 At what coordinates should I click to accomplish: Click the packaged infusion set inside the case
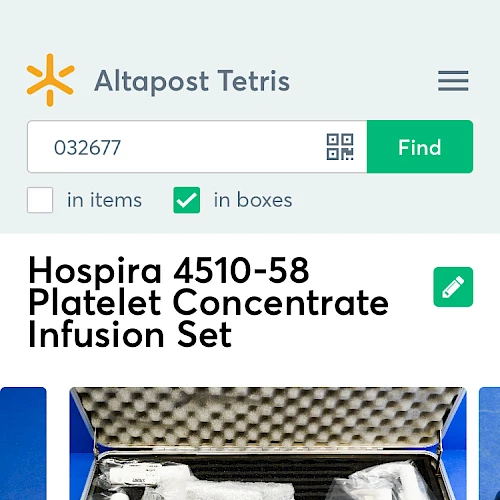click(x=200, y=480)
